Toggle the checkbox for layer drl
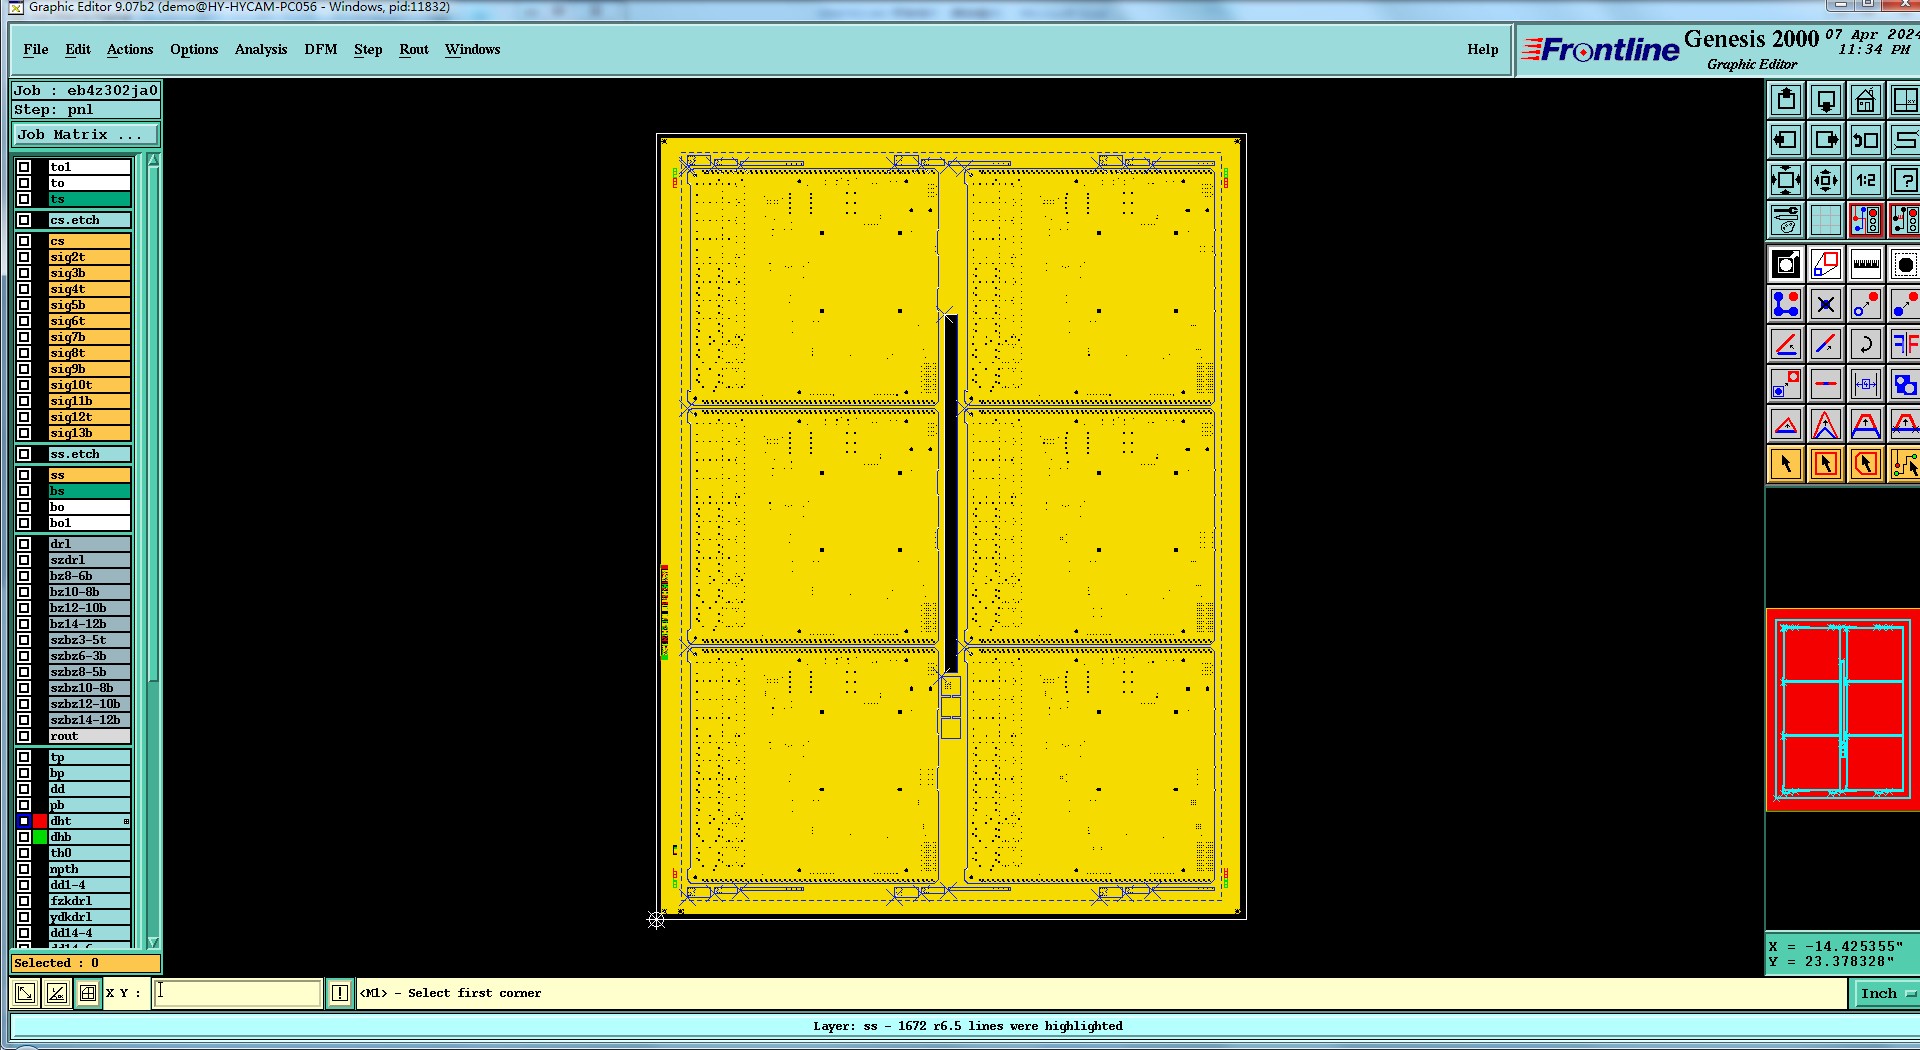1920x1050 pixels. coord(24,544)
